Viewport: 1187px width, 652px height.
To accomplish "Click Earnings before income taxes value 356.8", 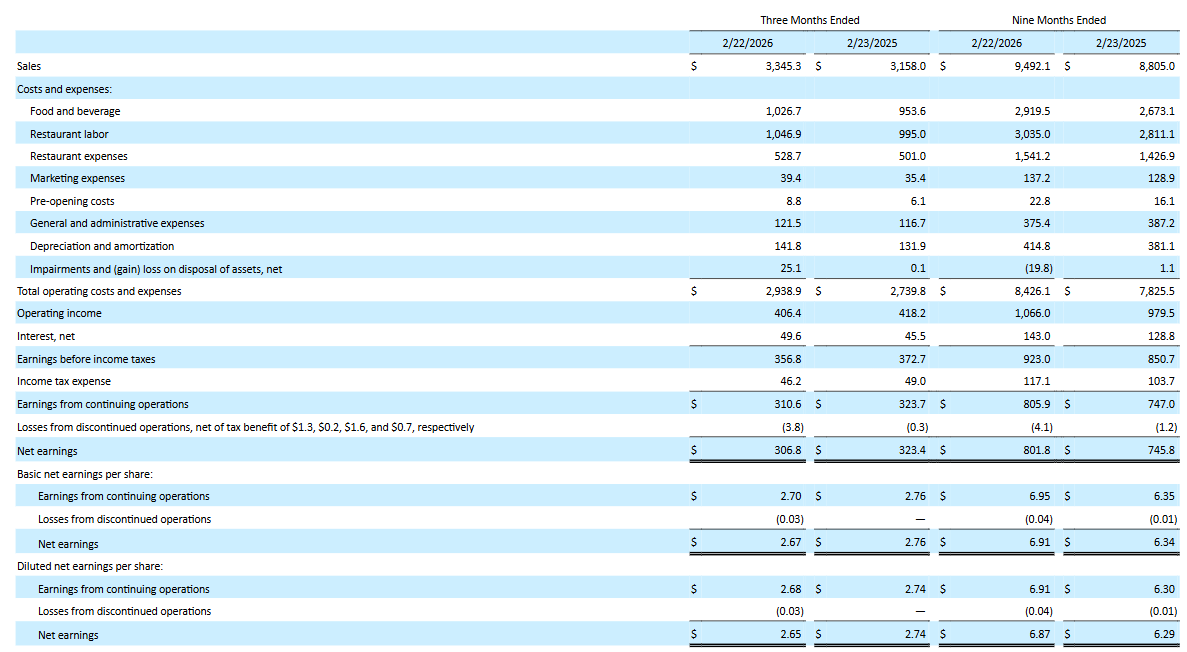I will pyautogui.click(x=787, y=359).
